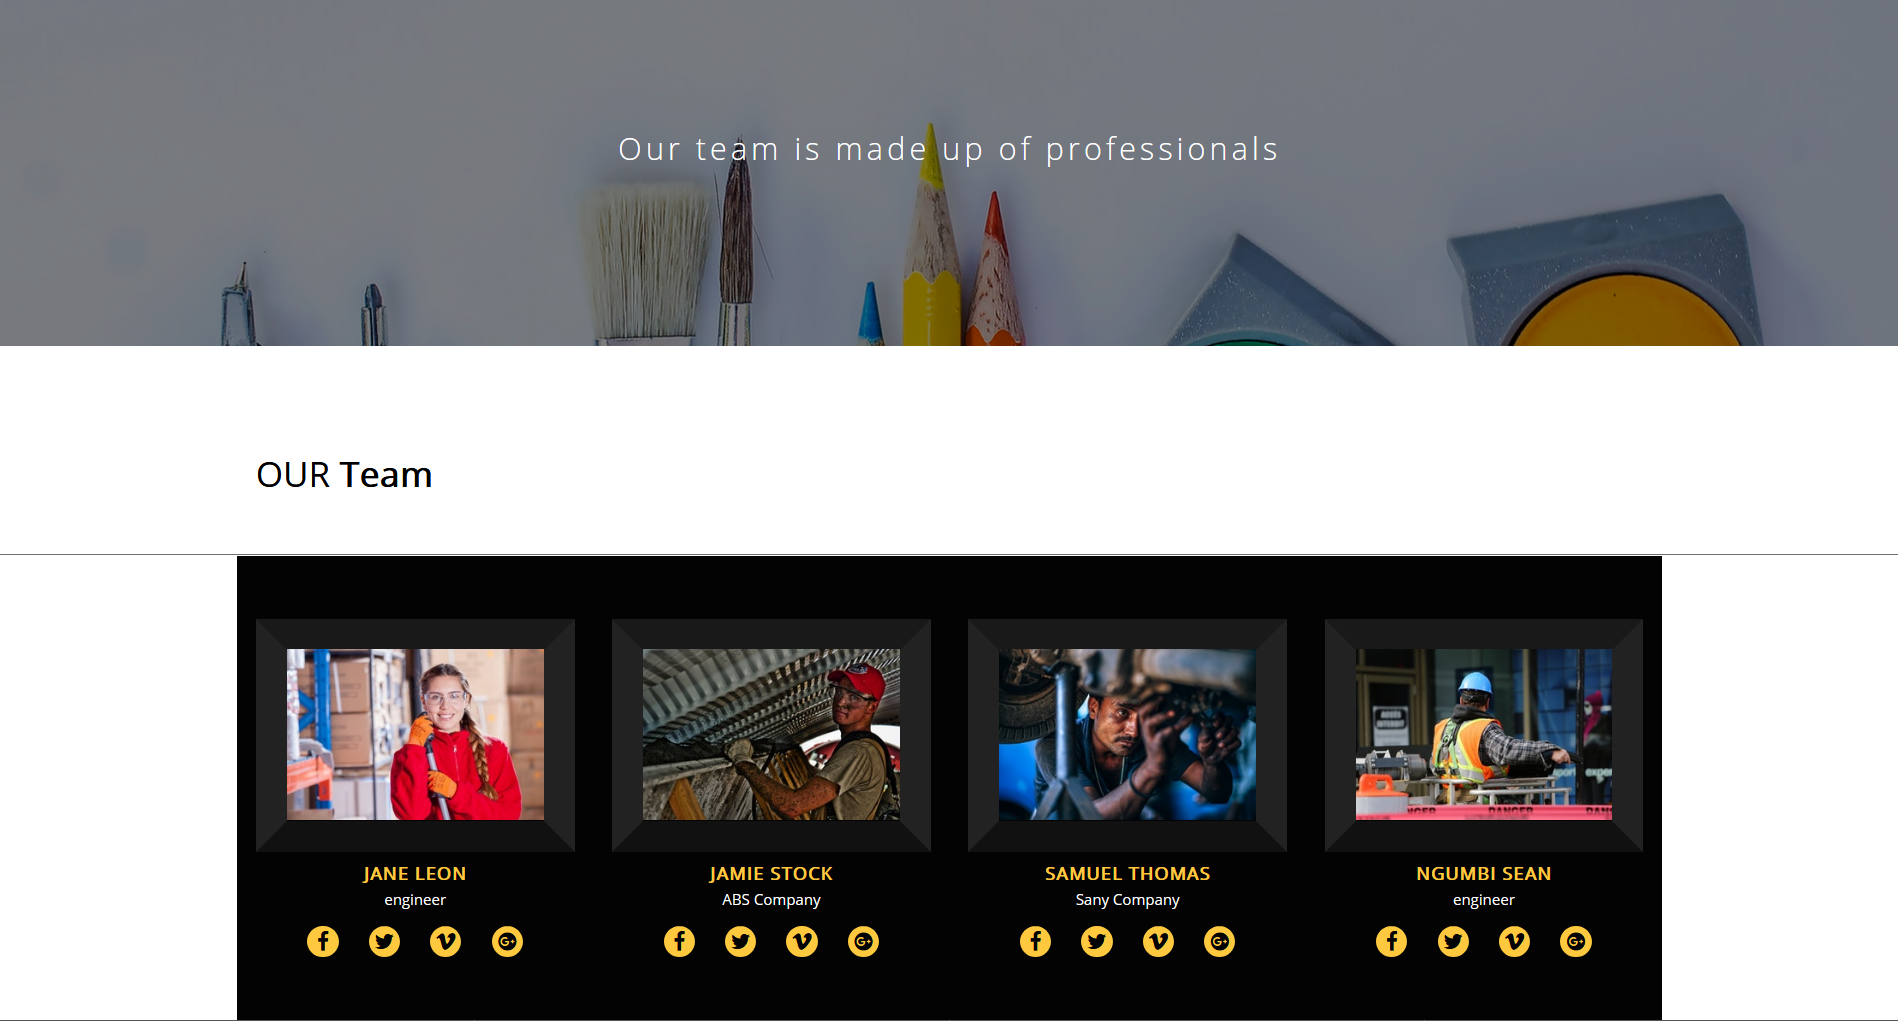View Ngumbi Sean's construction worker photo

1484,735
